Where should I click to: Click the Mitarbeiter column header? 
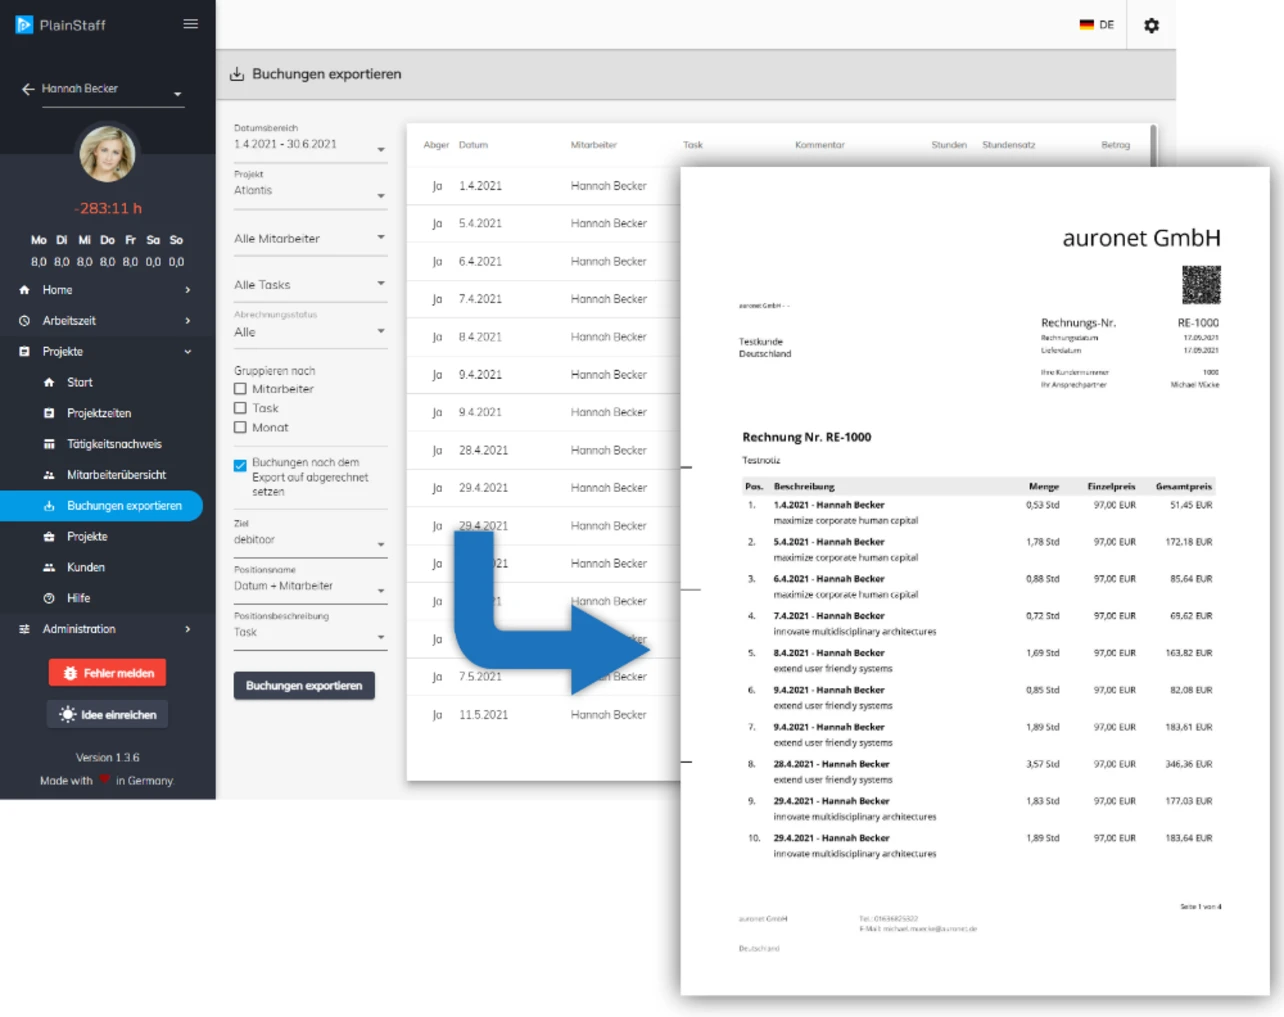click(x=594, y=145)
